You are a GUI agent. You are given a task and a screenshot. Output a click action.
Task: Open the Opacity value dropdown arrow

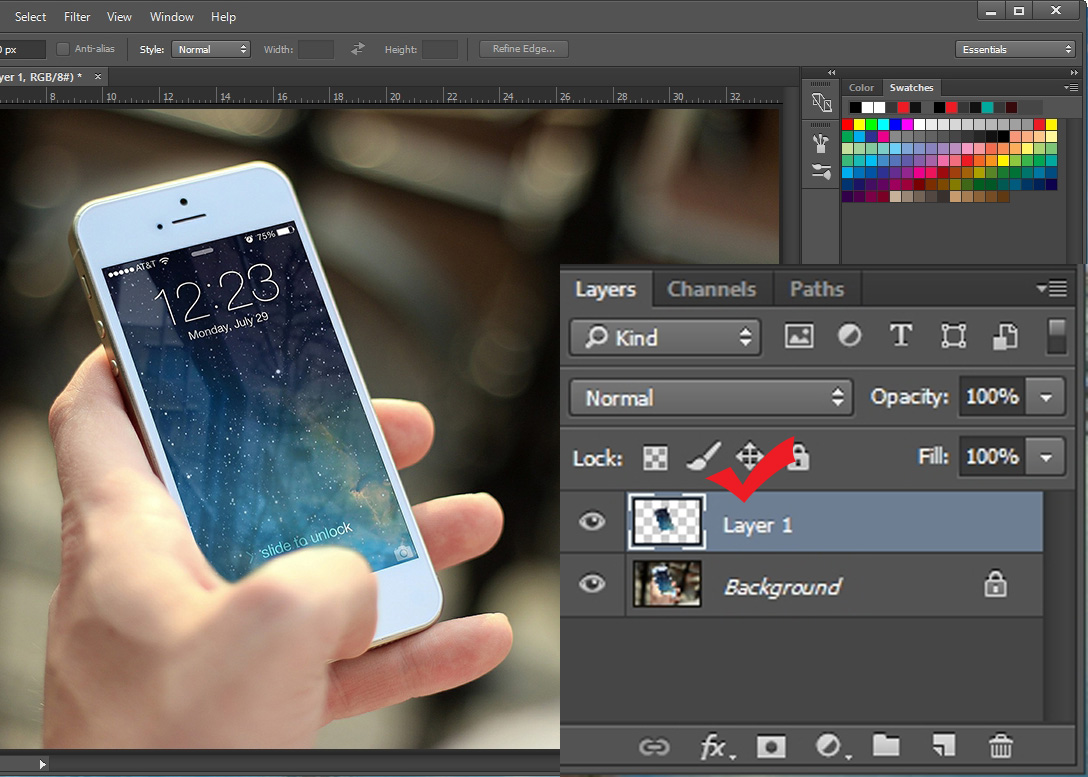(1046, 397)
